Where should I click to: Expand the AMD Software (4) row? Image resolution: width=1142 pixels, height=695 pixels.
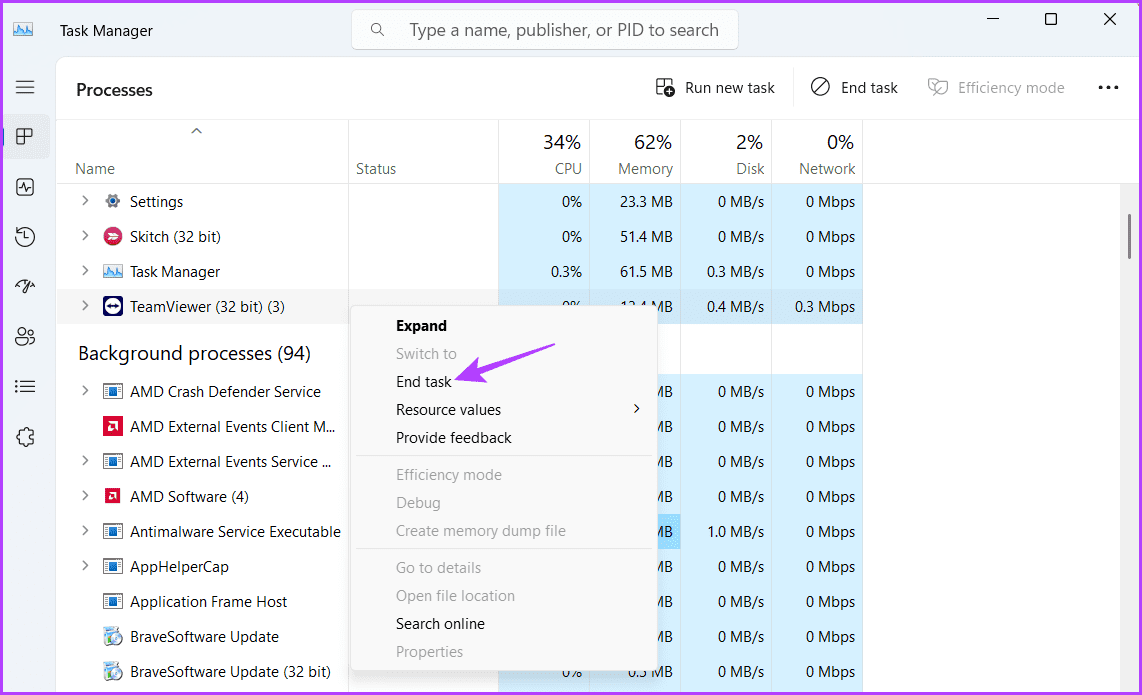[85, 495]
